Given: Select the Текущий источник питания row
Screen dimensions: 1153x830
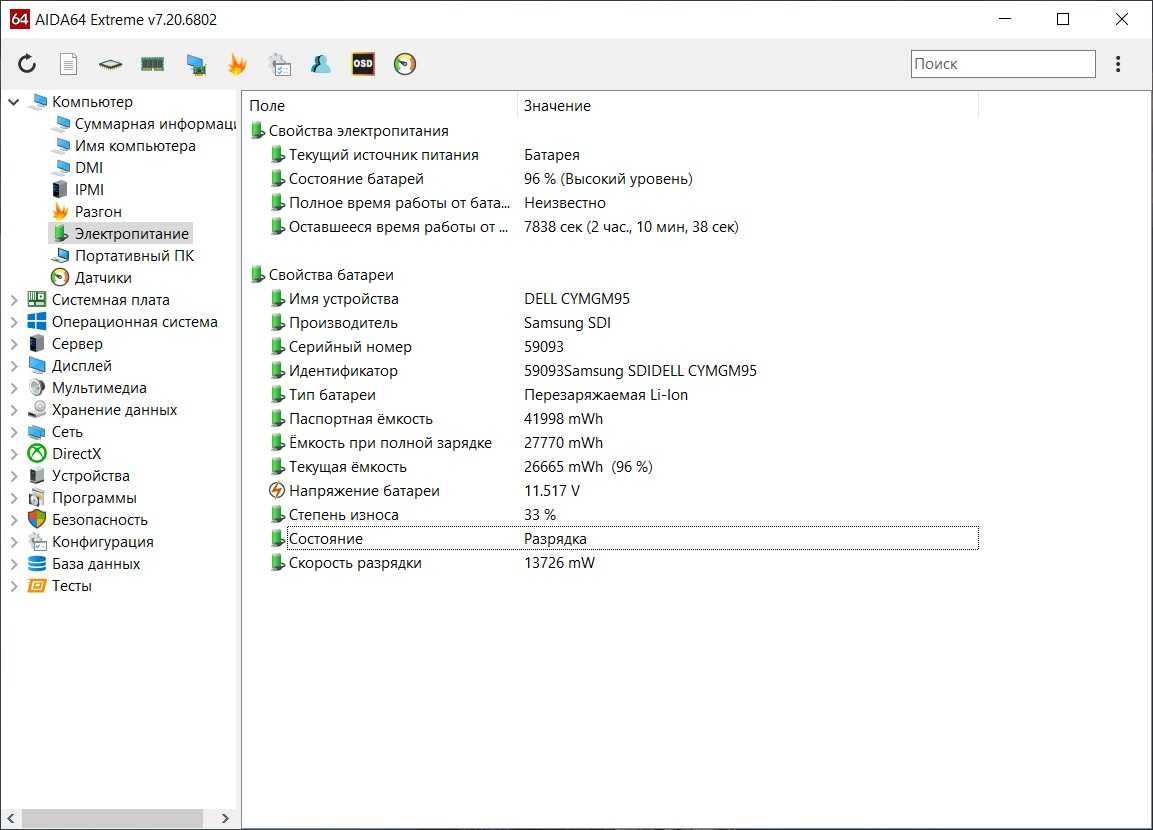Looking at the screenshot, I should coord(624,155).
